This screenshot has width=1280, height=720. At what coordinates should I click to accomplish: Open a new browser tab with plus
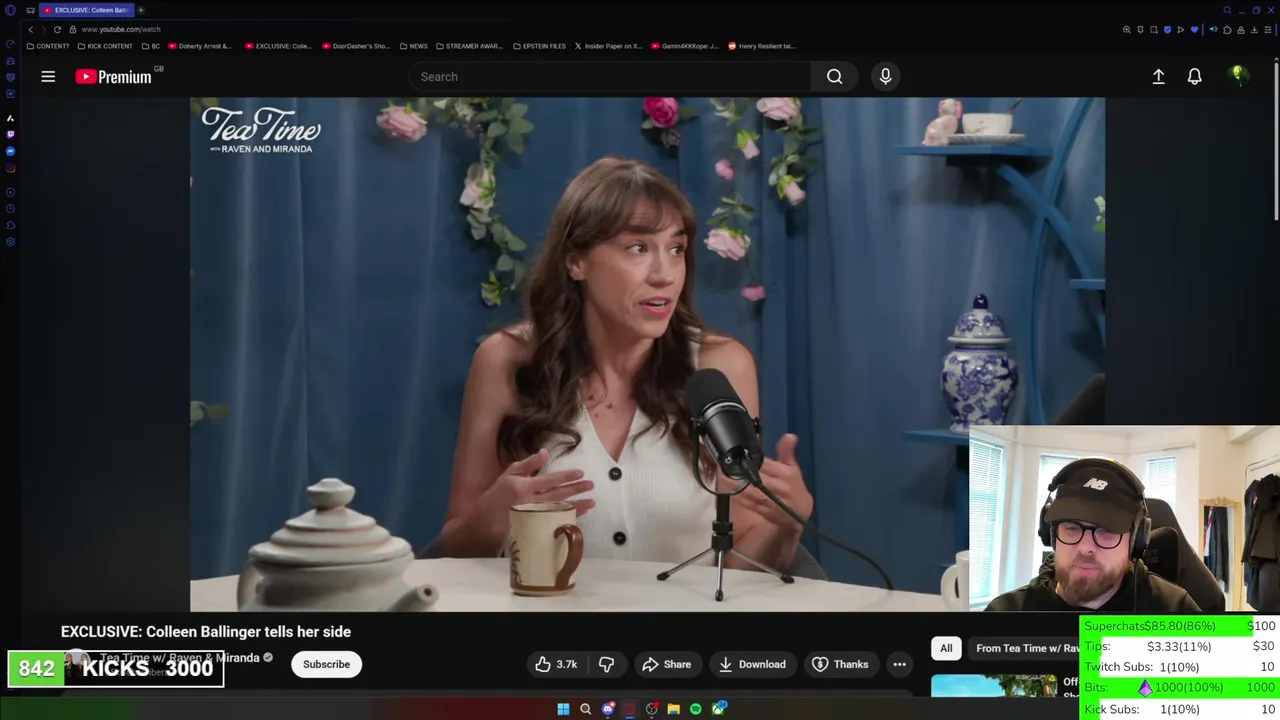141,10
